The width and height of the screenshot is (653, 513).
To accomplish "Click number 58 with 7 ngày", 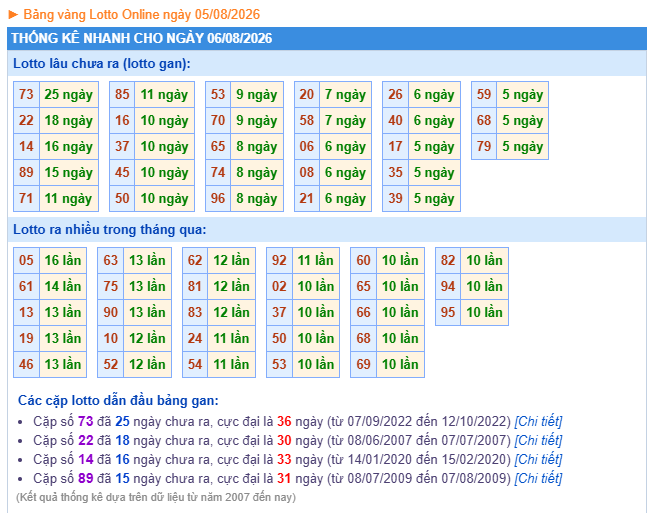I will point(307,120).
